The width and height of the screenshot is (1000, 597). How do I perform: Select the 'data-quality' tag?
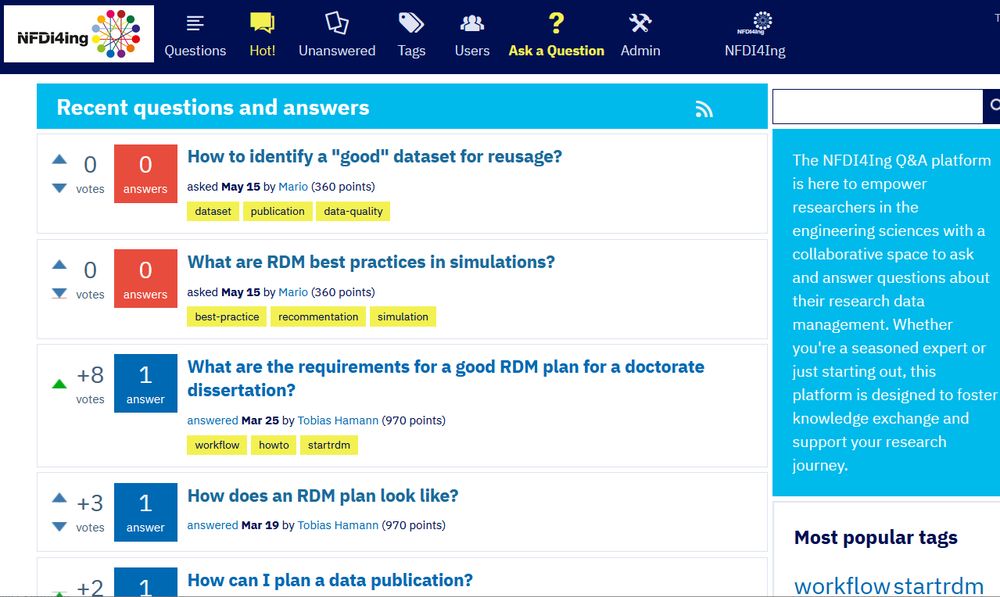click(x=353, y=211)
